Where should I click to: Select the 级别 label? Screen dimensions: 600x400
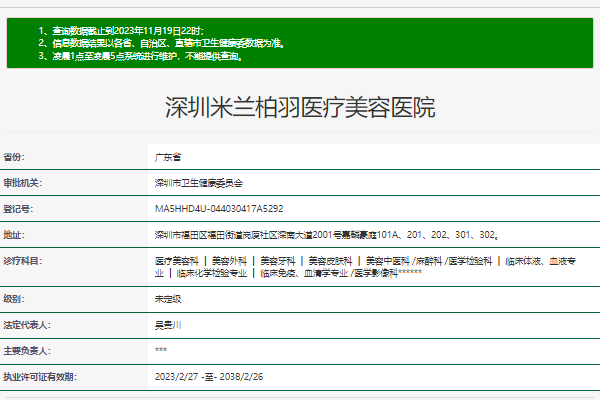[14, 299]
